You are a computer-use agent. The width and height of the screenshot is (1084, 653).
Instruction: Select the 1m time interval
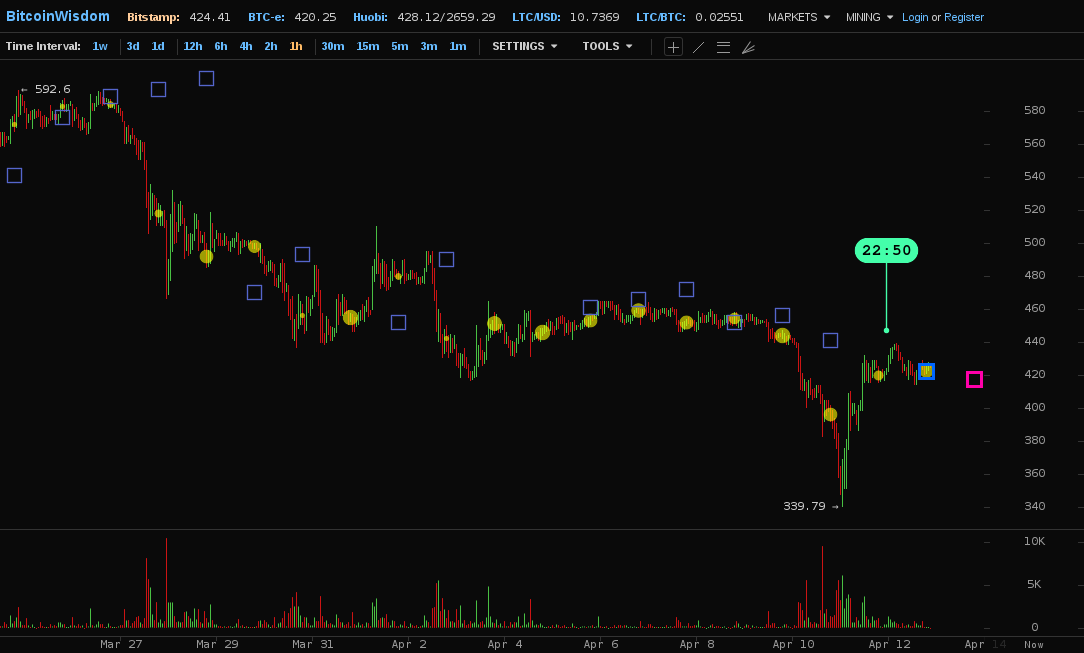coord(457,47)
